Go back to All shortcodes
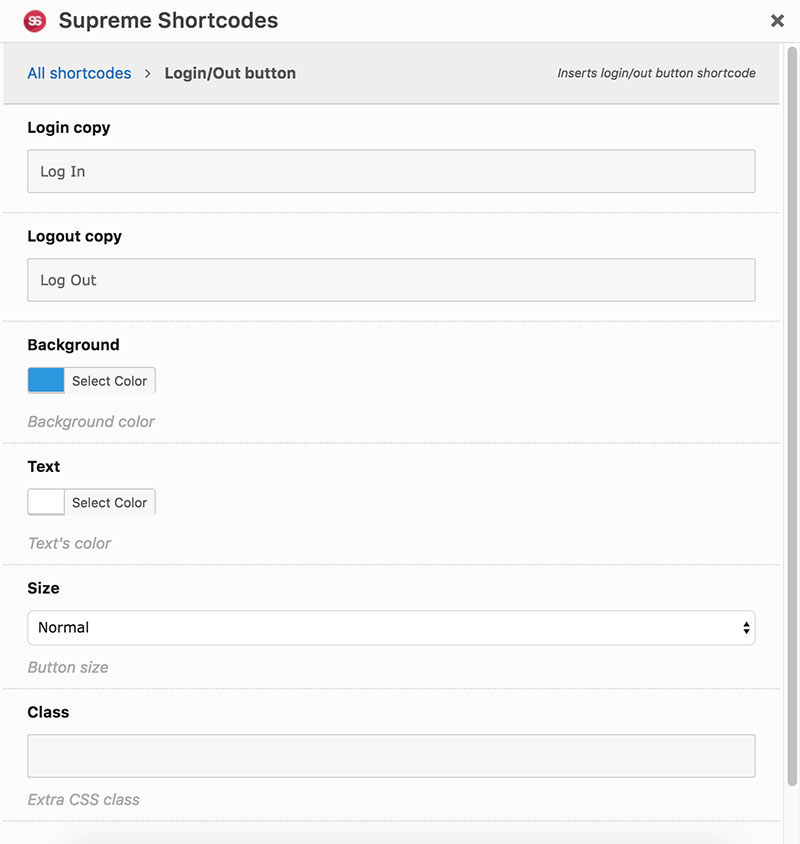Viewport: 800px width, 844px height. click(x=79, y=73)
